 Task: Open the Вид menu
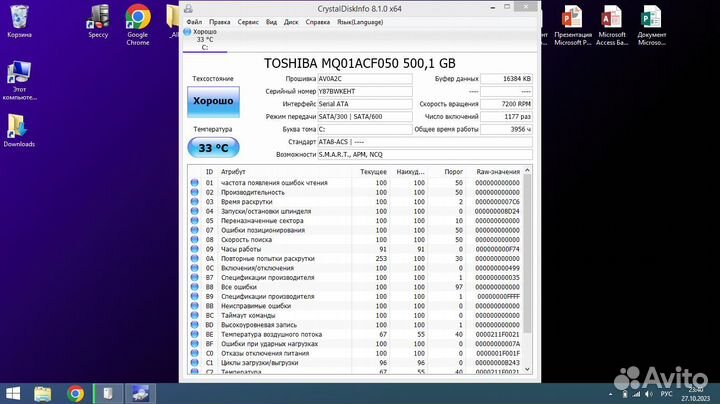coord(271,22)
